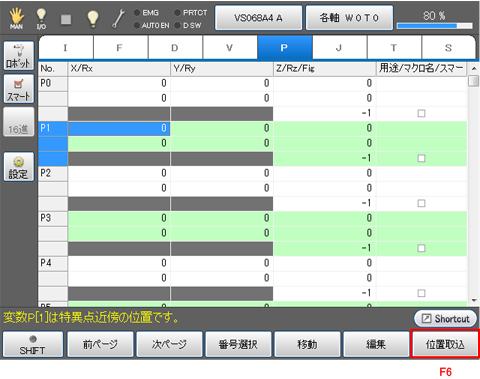Select the P2 X value cell
The height and width of the screenshot is (379, 480).
pos(119,173)
